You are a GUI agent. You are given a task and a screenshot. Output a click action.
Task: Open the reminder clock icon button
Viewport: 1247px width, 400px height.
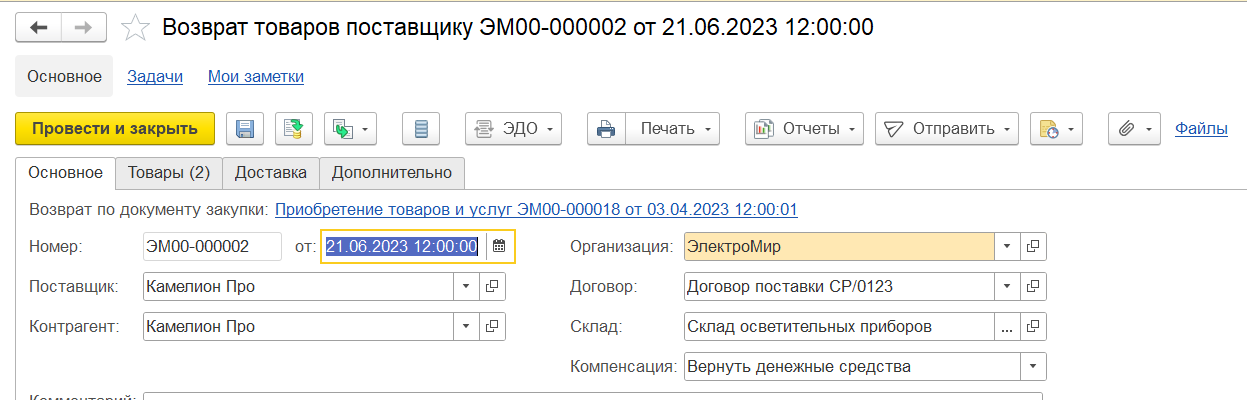point(1056,128)
